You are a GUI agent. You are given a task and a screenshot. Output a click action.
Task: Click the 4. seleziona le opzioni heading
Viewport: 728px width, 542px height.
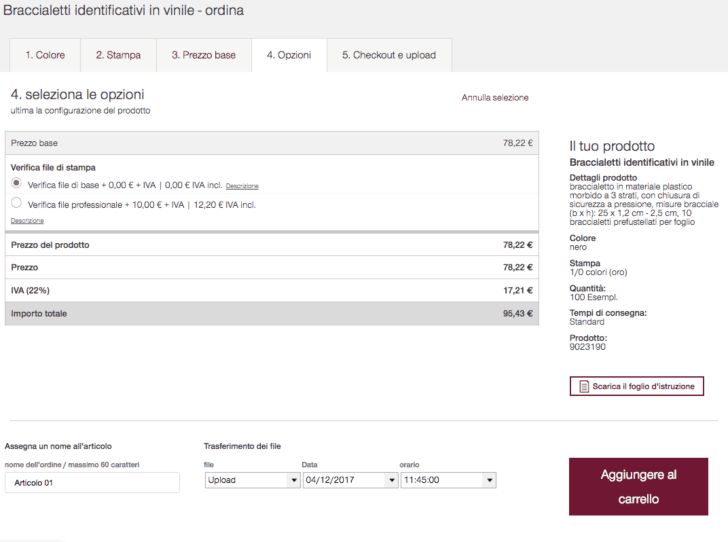pos(78,94)
